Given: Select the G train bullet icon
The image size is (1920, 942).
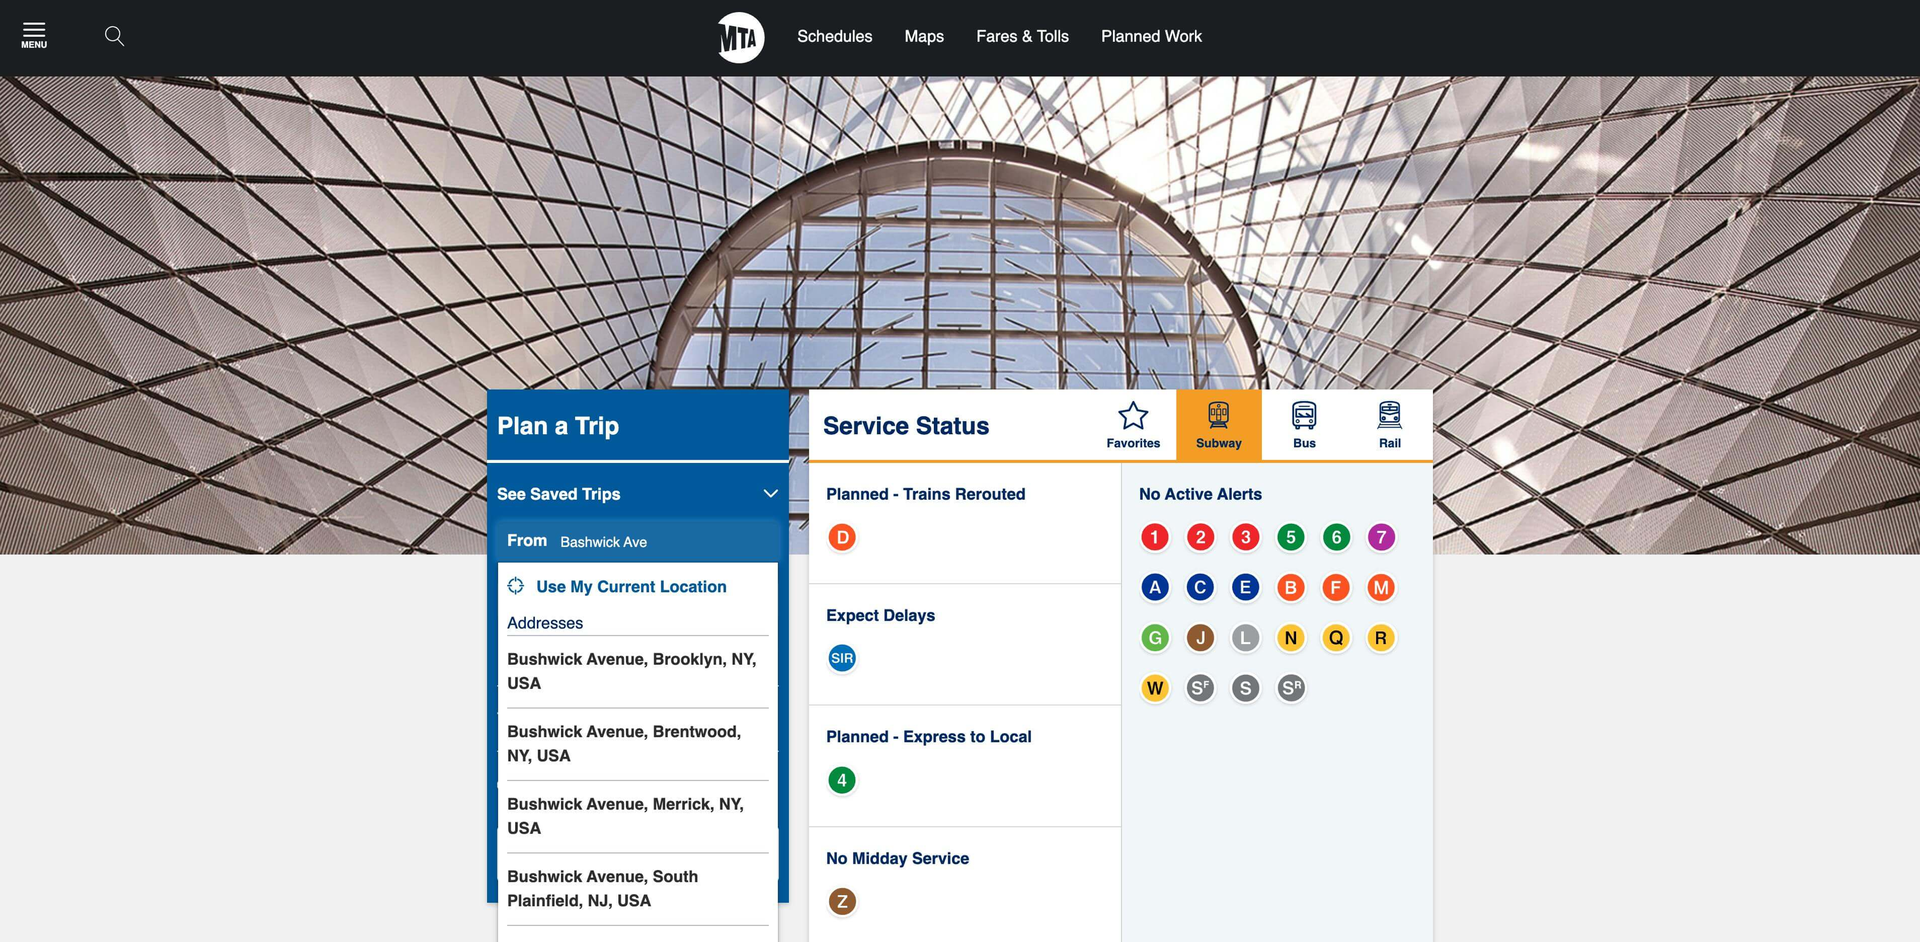Looking at the screenshot, I should pos(1155,637).
